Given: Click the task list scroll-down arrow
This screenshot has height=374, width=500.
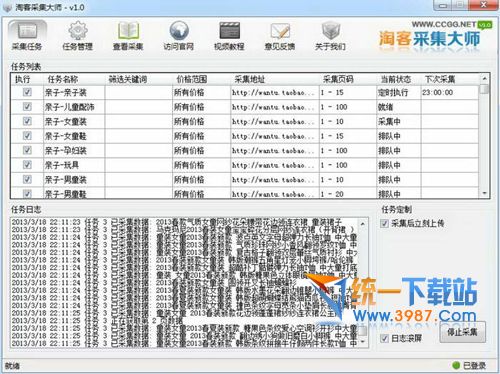Looking at the screenshot, I should [484, 193].
